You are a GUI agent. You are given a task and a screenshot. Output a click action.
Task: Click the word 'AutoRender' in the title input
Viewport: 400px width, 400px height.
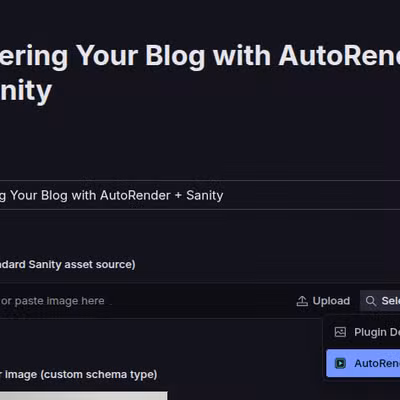click(135, 195)
